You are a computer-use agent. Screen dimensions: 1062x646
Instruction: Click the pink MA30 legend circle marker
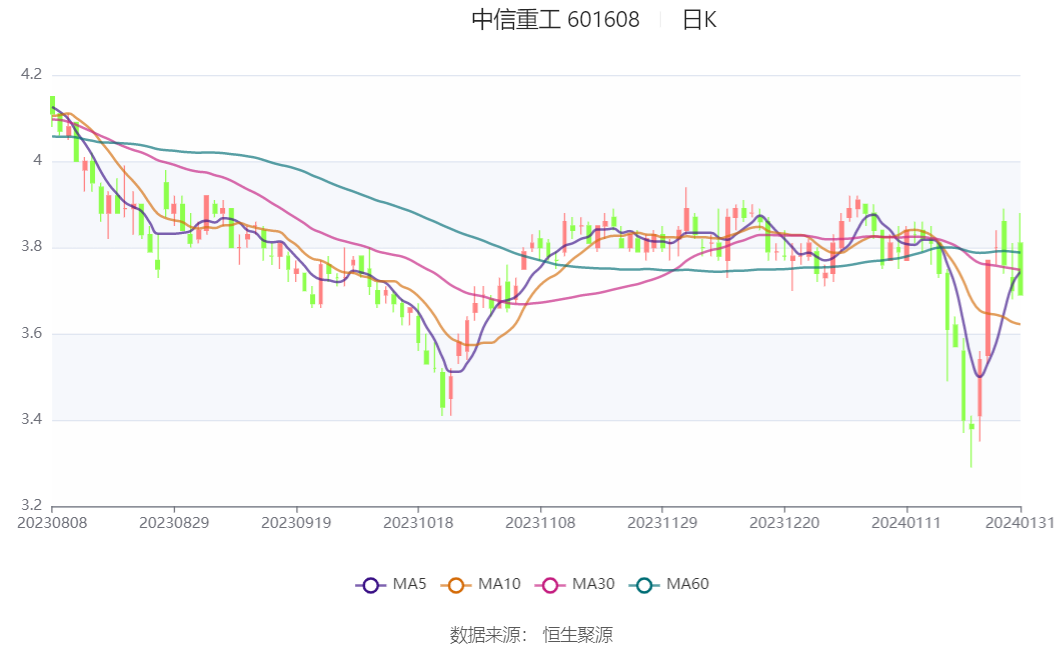point(549,585)
